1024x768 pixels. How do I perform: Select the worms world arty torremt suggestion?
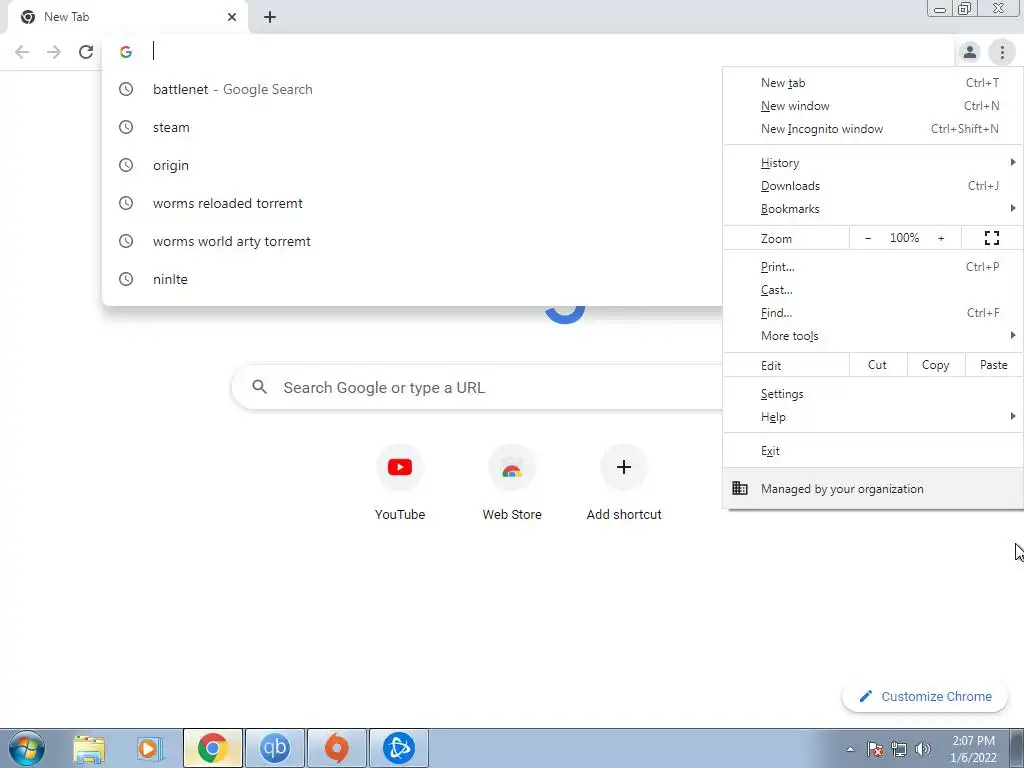[412, 241]
